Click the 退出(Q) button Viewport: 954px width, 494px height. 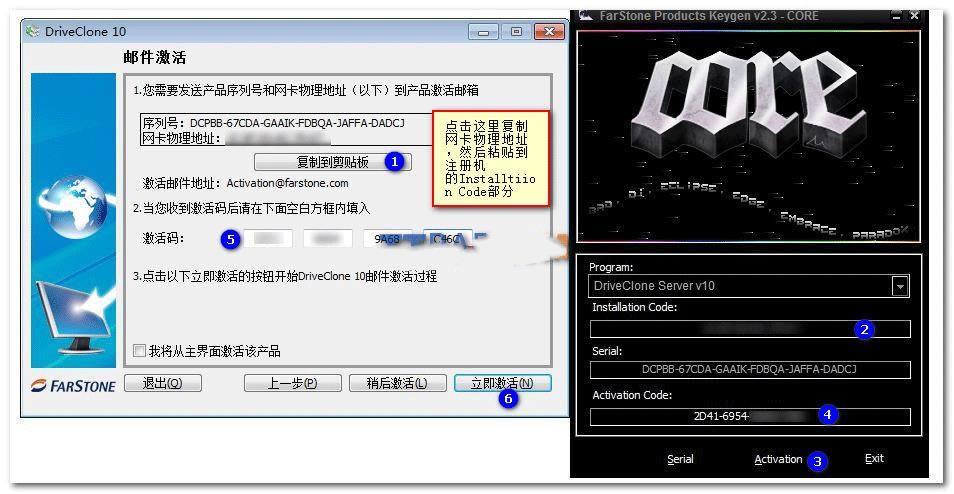point(162,383)
